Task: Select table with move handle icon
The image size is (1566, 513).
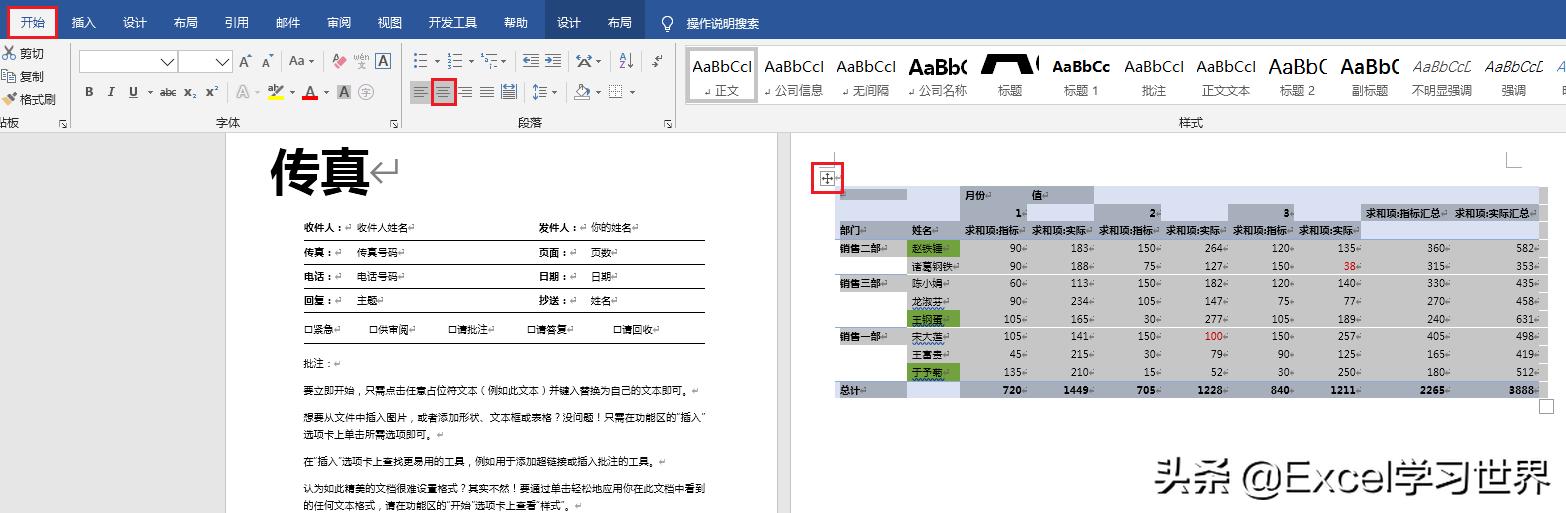Action: [x=827, y=179]
